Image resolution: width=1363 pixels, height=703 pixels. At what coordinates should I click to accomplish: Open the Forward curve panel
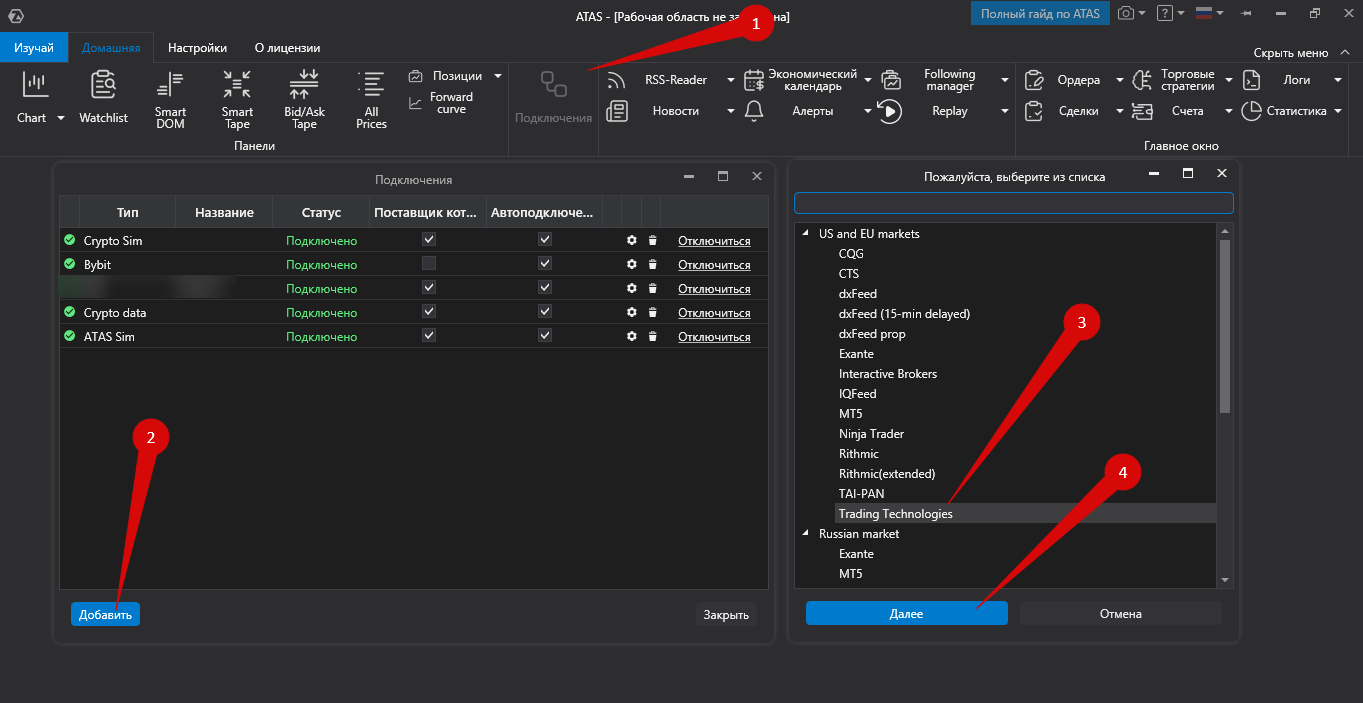pyautogui.click(x=441, y=103)
